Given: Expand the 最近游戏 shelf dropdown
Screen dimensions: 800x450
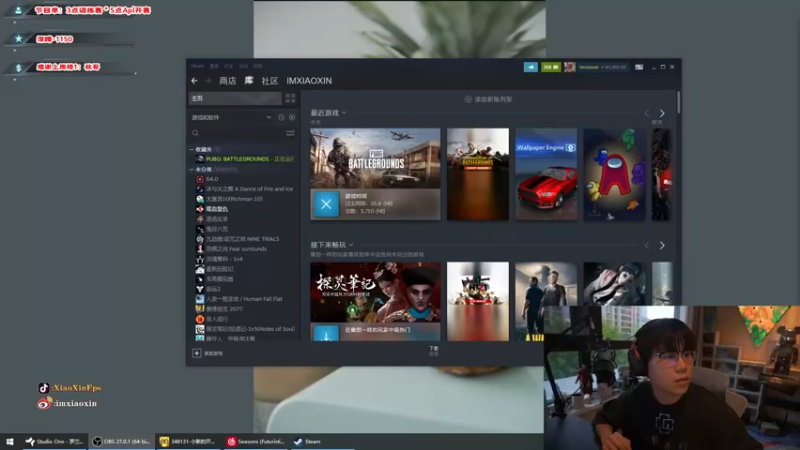Looking at the screenshot, I should [344, 113].
